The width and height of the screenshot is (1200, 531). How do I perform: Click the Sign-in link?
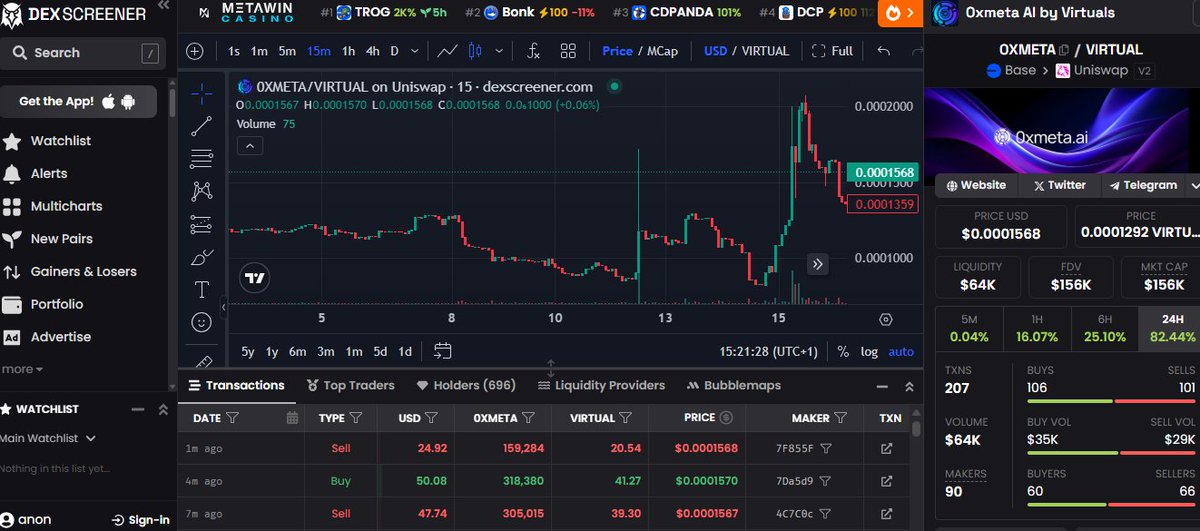140,520
